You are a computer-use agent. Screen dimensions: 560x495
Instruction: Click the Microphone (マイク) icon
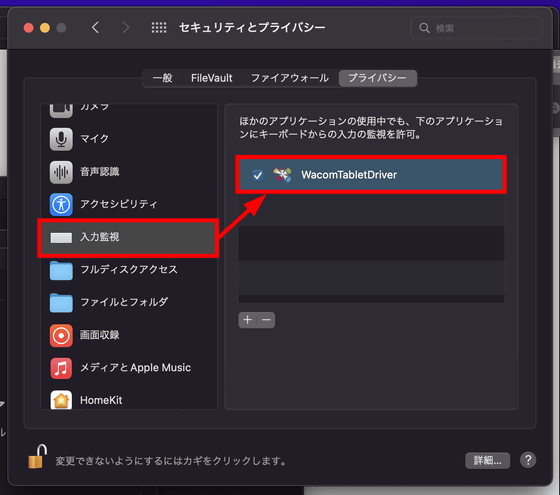coord(61,139)
